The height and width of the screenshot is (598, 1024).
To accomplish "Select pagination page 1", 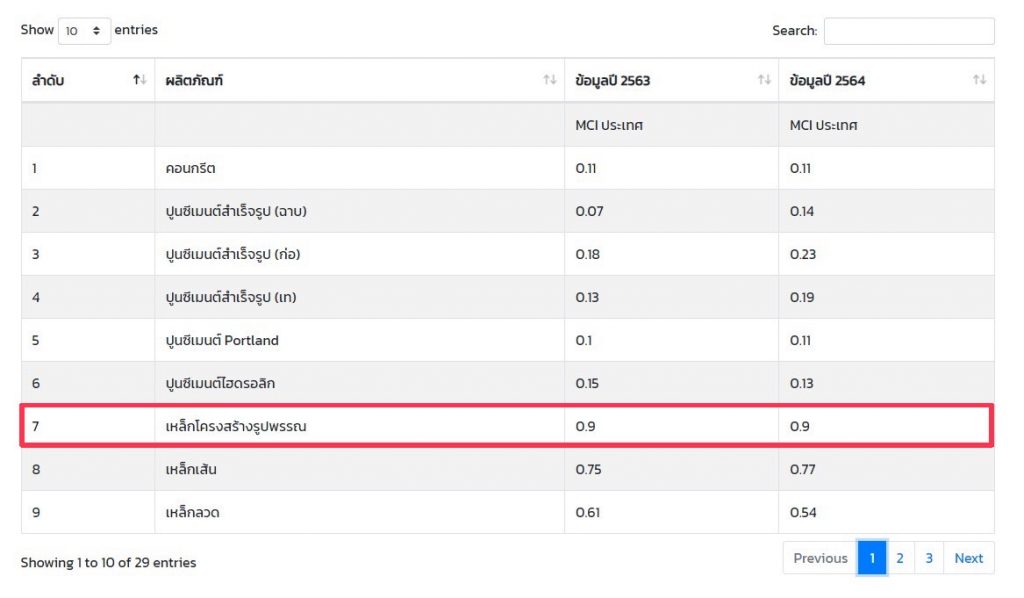I will (x=872, y=558).
